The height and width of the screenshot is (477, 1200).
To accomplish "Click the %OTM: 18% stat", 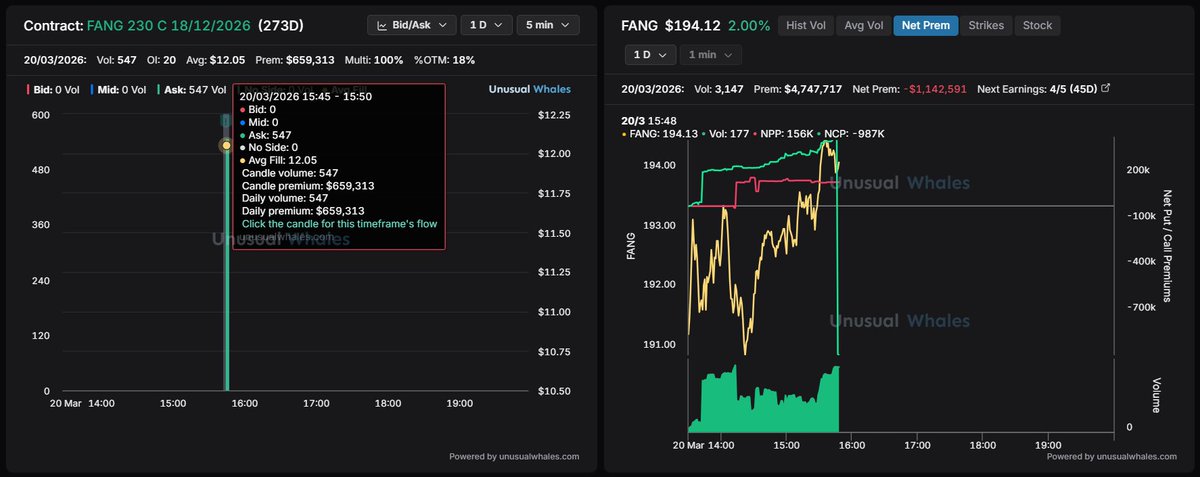I will [445, 60].
